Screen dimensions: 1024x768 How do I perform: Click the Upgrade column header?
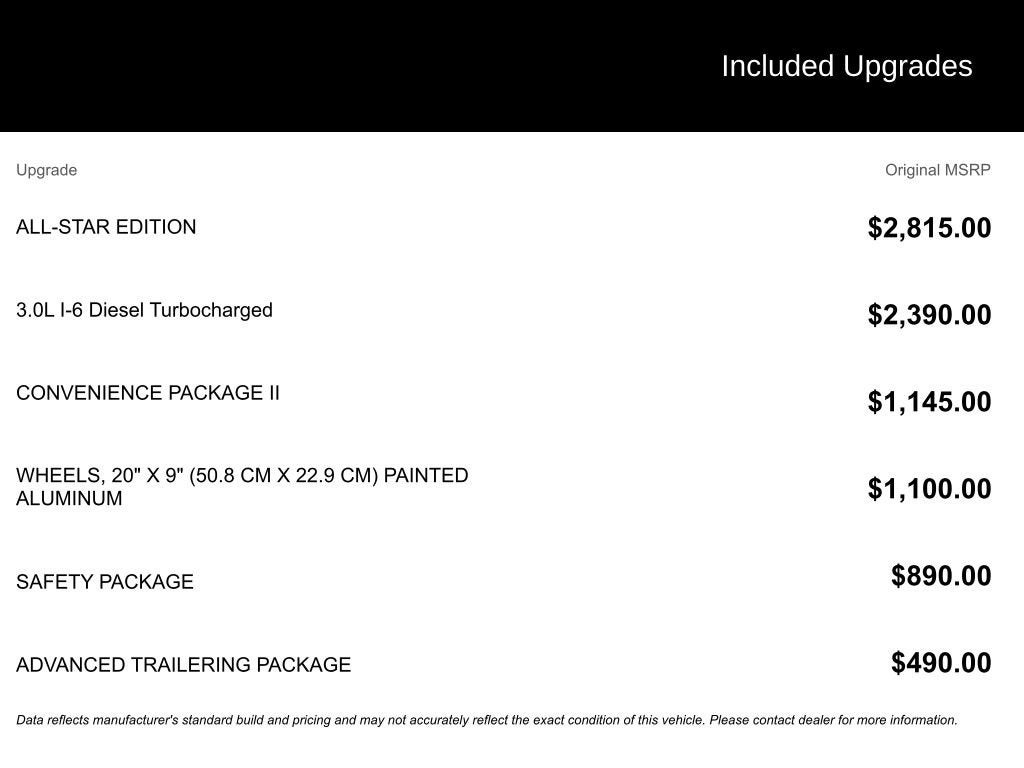click(46, 170)
